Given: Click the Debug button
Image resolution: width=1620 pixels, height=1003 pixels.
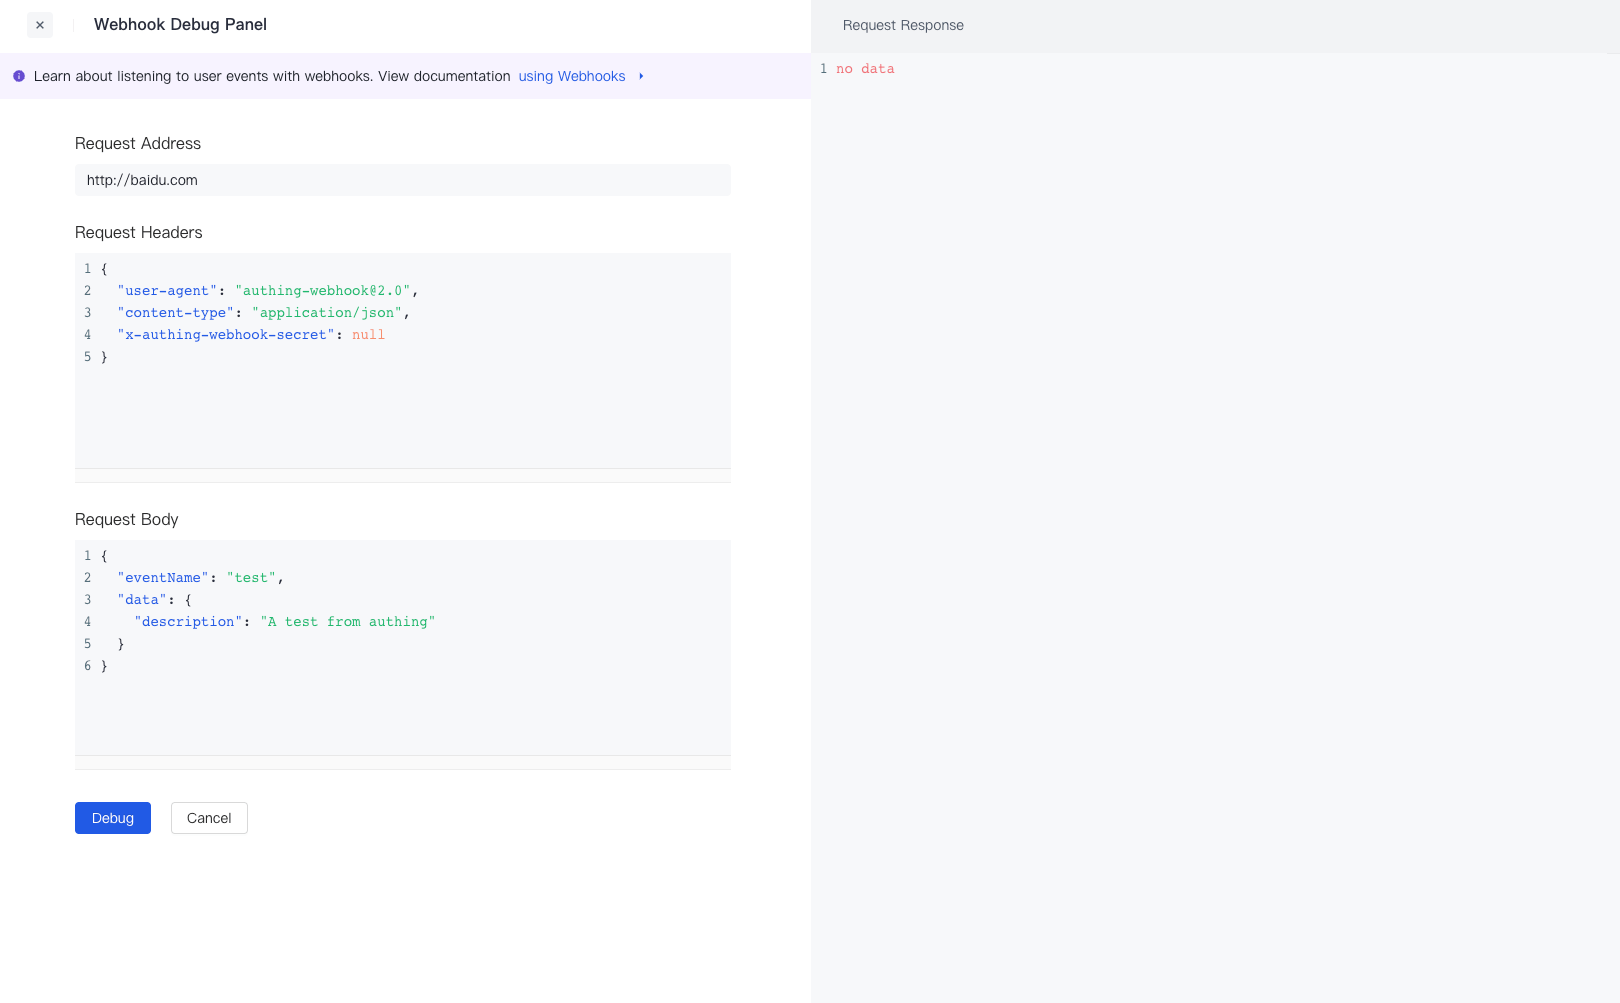Looking at the screenshot, I should (112, 818).
